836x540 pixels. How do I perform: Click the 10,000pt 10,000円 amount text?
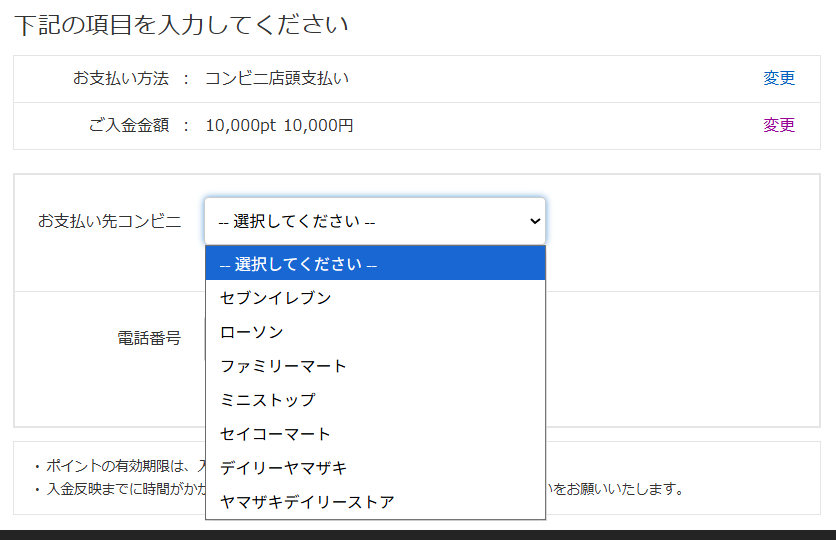(x=279, y=125)
